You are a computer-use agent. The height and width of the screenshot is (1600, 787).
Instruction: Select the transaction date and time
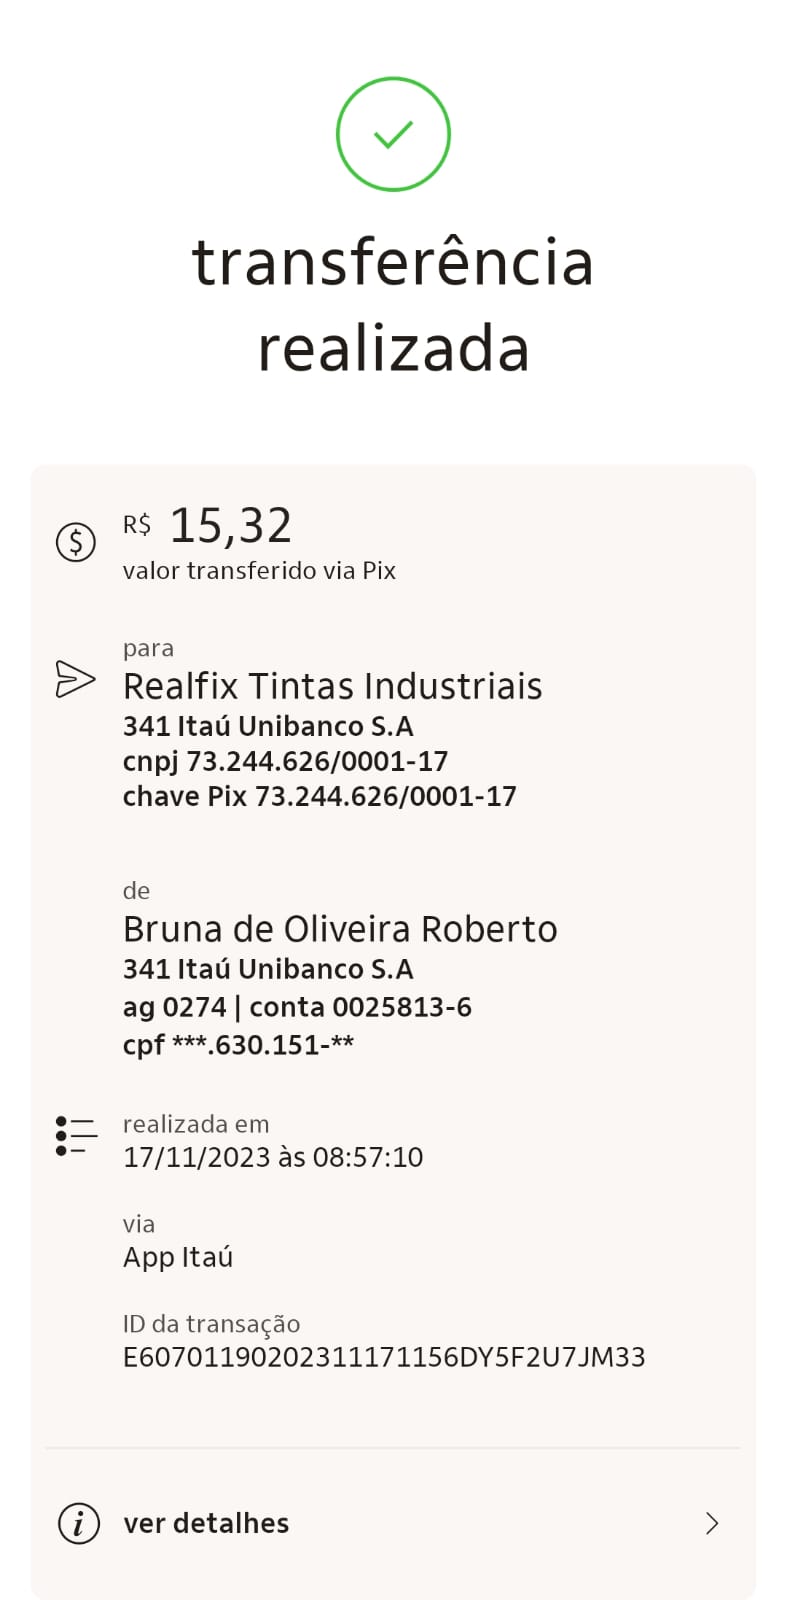(273, 1157)
